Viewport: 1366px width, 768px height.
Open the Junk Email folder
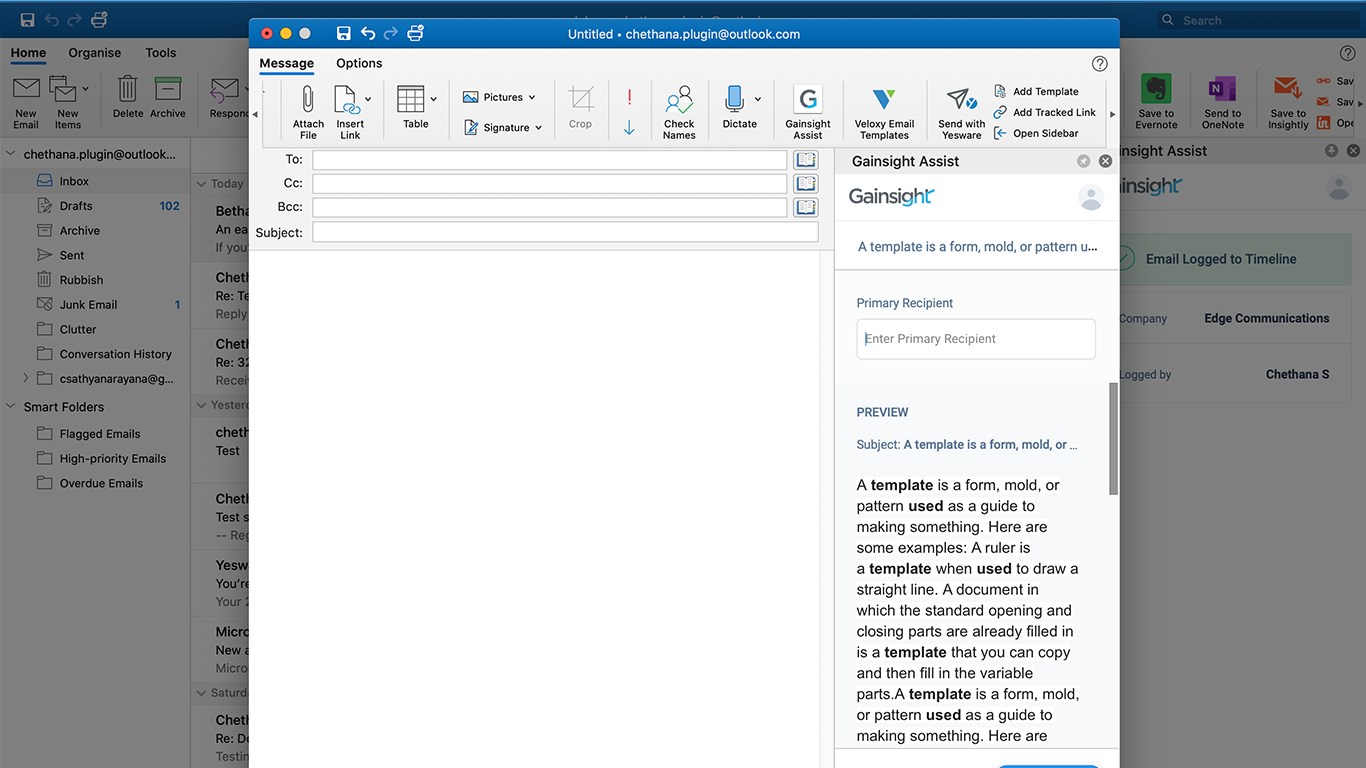(x=96, y=305)
